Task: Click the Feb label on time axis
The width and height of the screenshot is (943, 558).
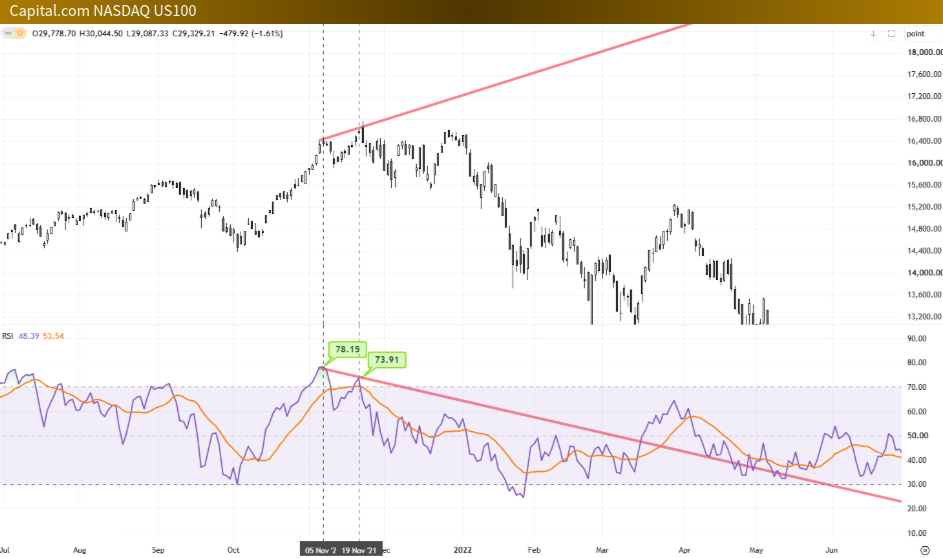Action: pyautogui.click(x=534, y=550)
